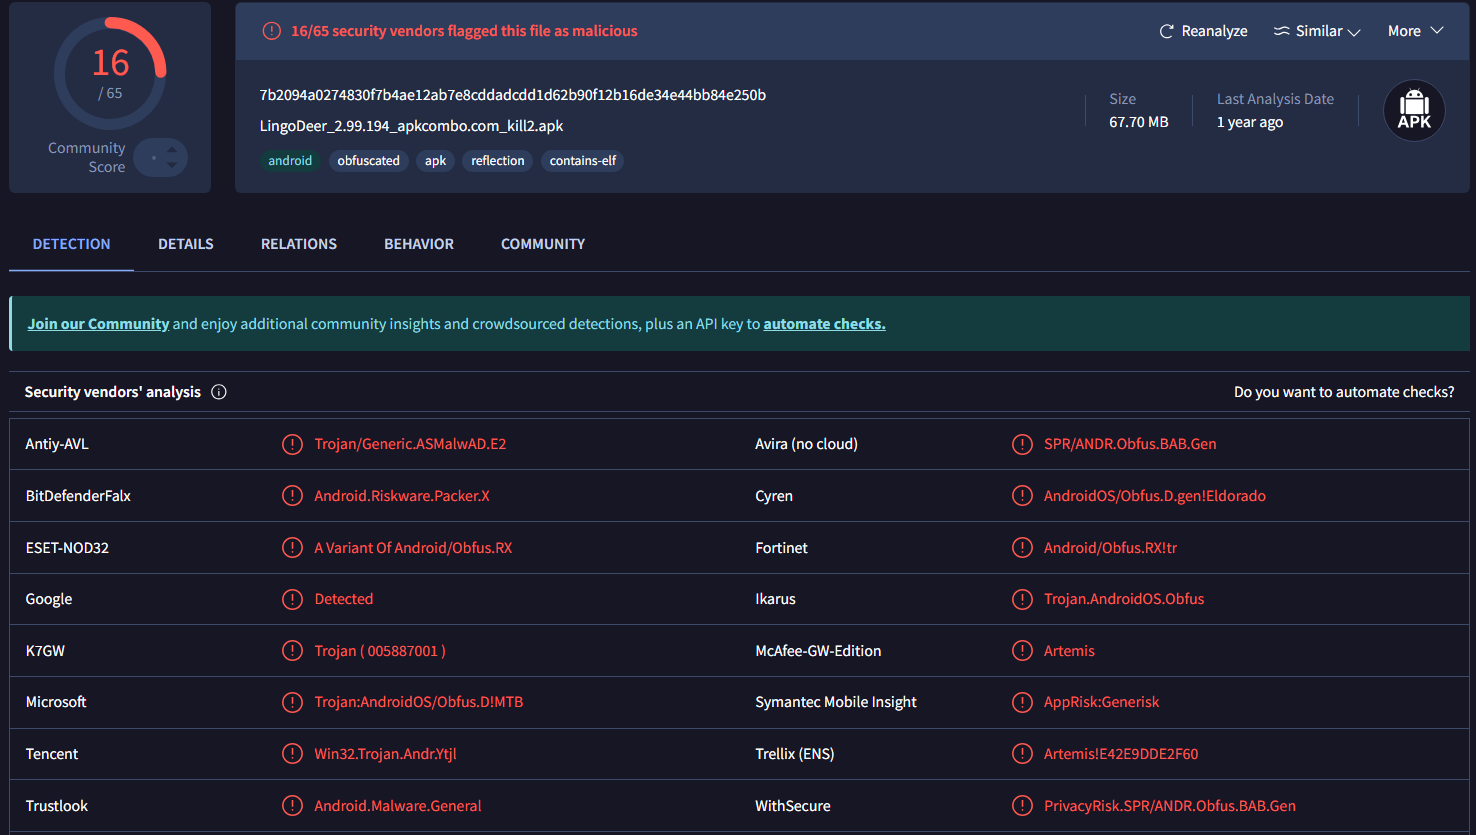Click the alert icon in Google row
This screenshot has height=835, width=1476.
(292, 599)
